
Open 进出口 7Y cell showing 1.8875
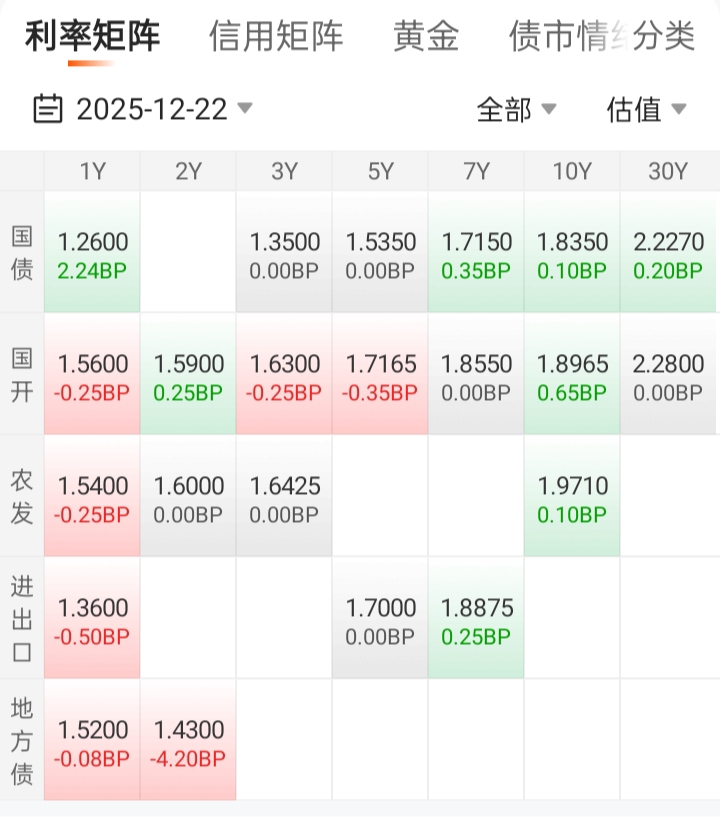pyautogui.click(x=476, y=618)
